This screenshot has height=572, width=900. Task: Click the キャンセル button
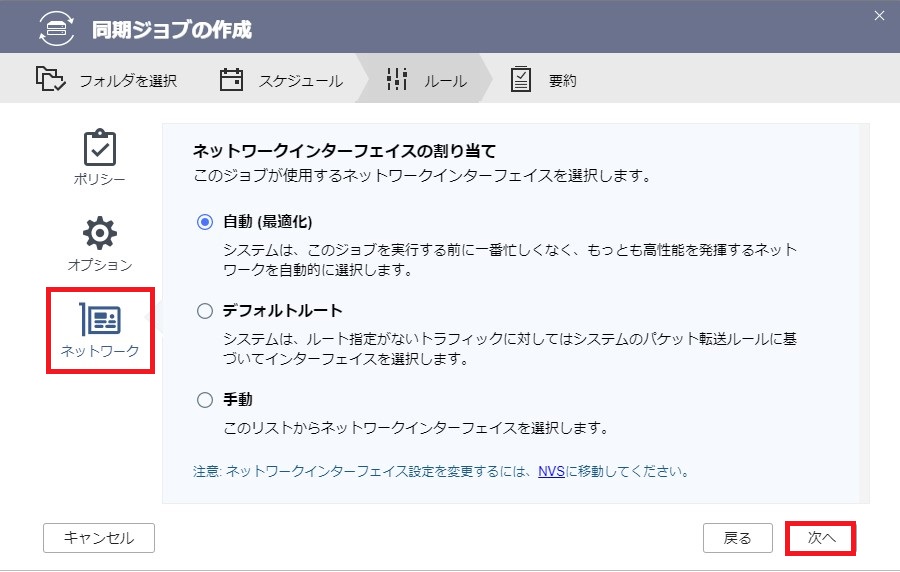[99, 538]
